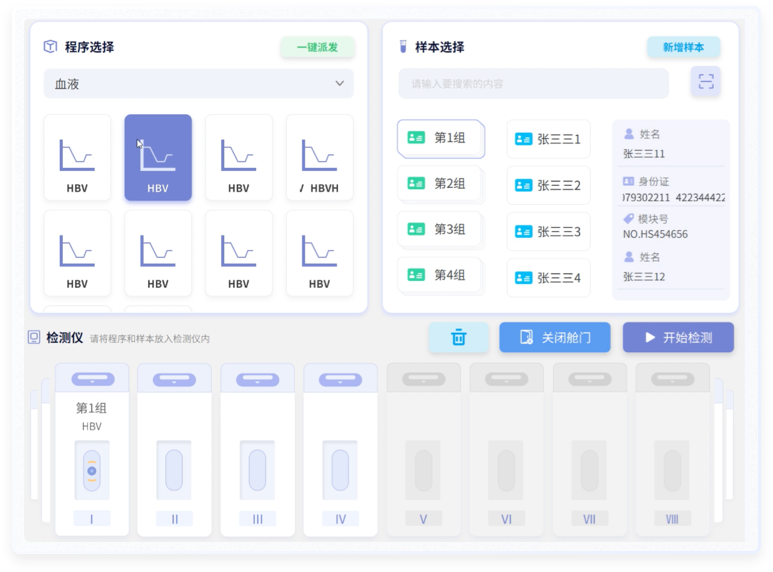
Task: Expand the slot III header handle
Action: 257,380
